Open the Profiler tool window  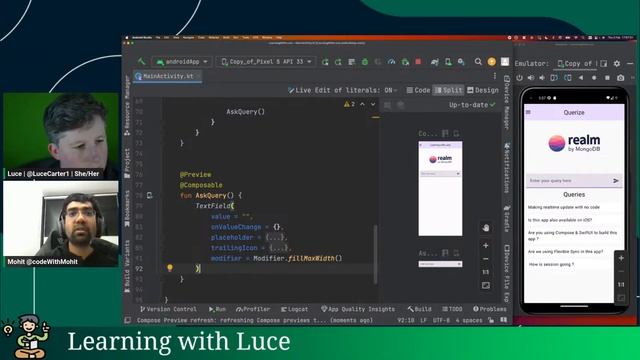pyautogui.click(x=253, y=309)
